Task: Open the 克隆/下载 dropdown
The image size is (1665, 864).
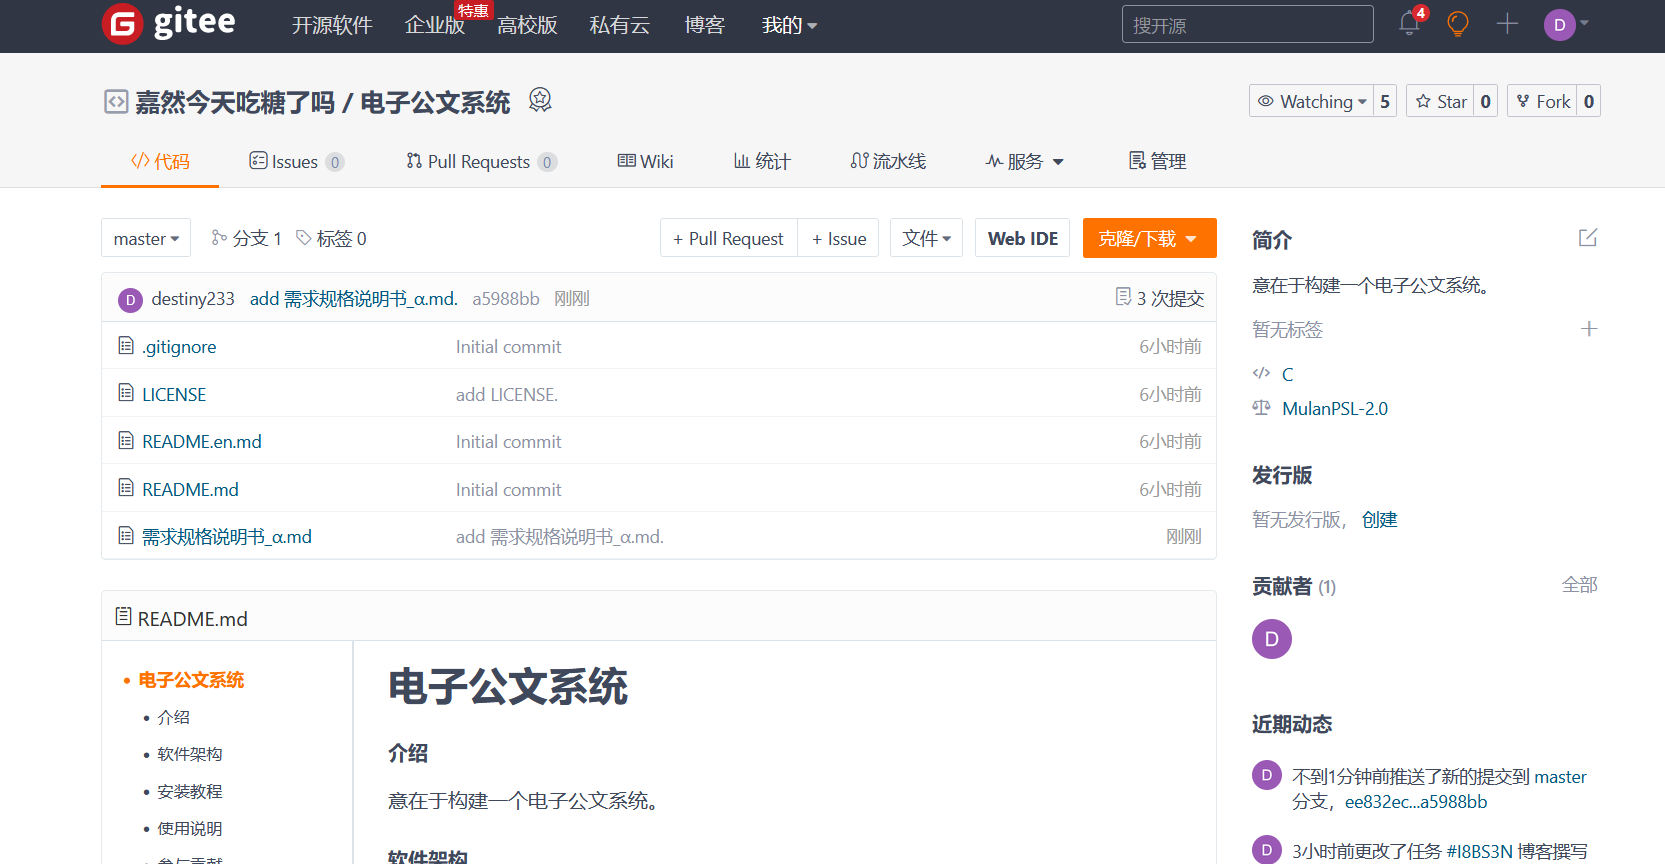Action: [1150, 238]
